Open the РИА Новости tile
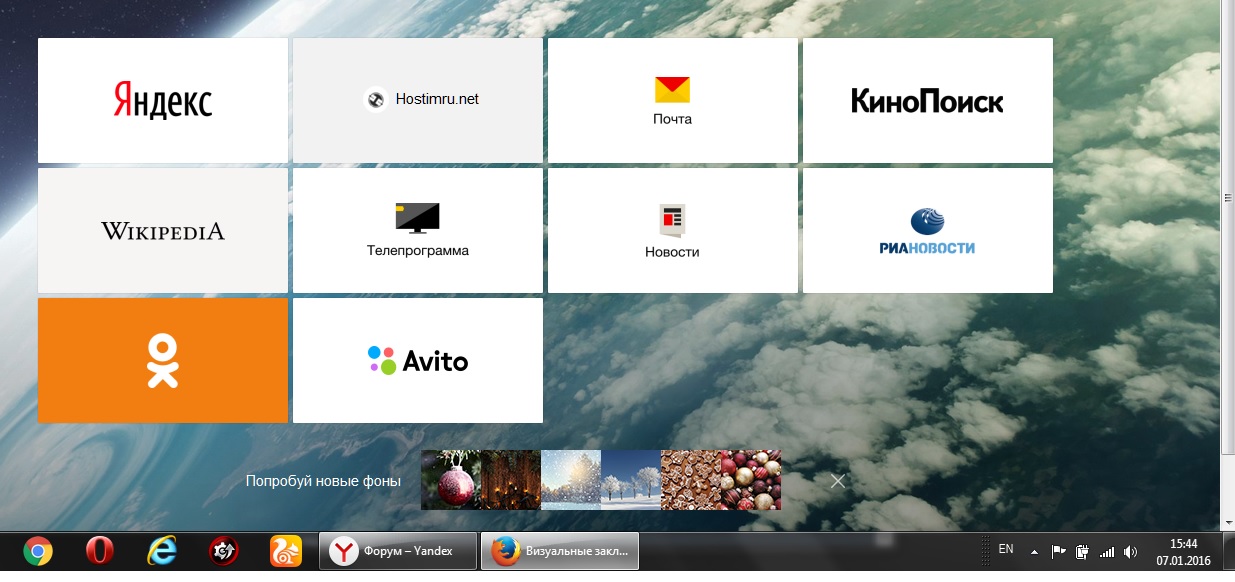This screenshot has width=1235, height=582. 927,231
